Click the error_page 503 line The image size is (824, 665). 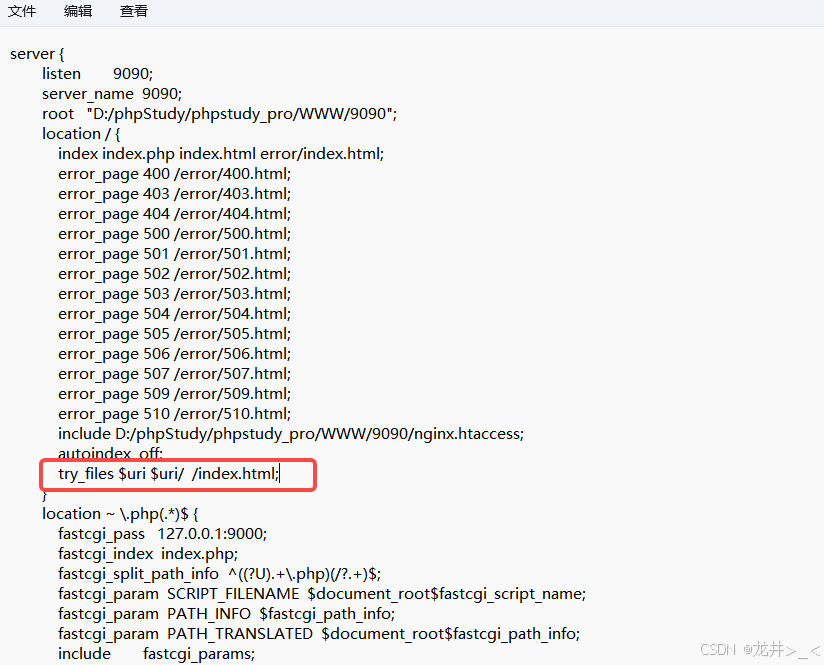174,293
